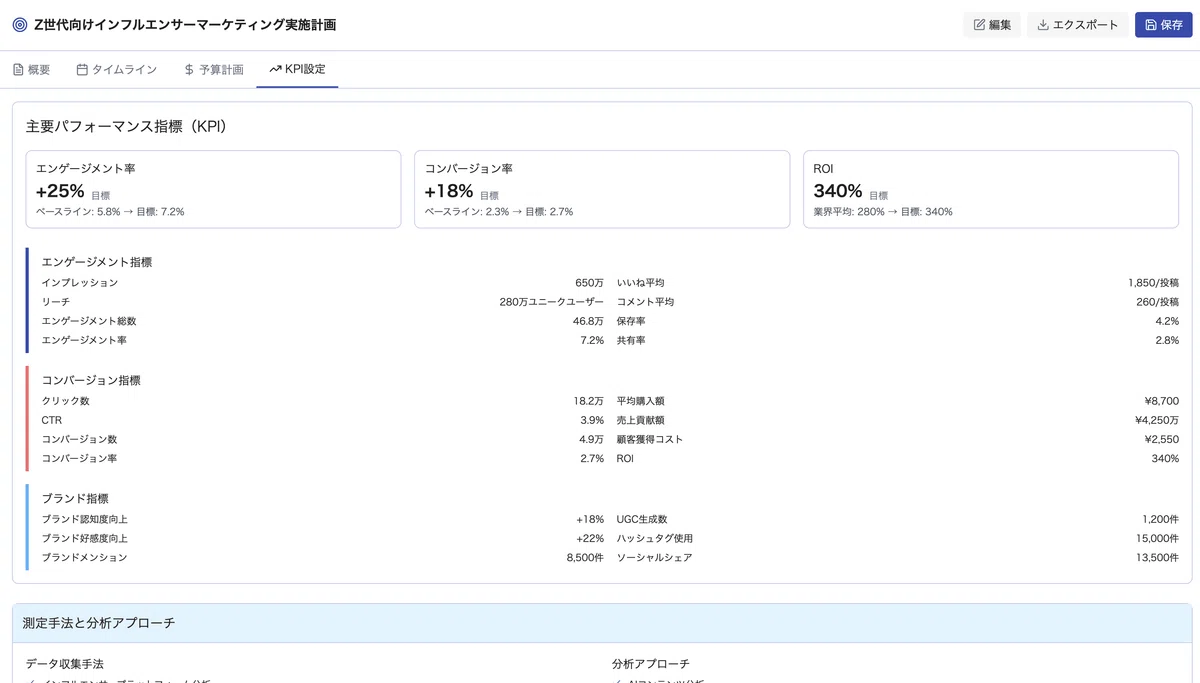
Task: Click the データ収集手法 subheading
Action: [x=65, y=664]
